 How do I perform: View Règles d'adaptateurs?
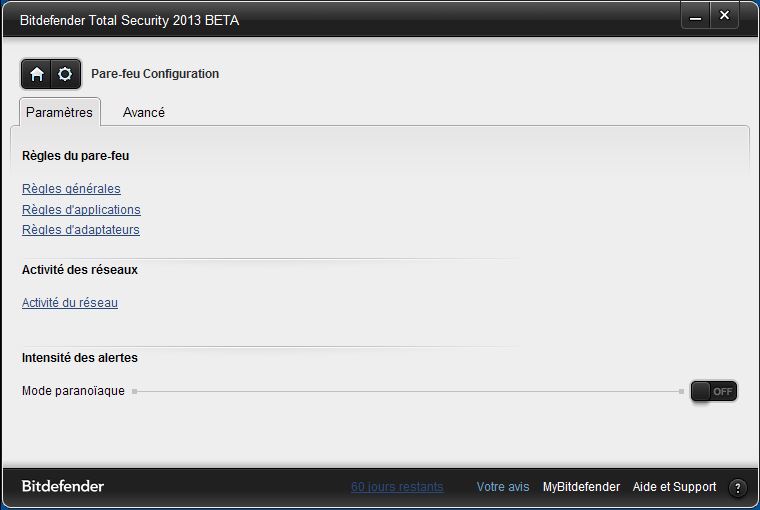pyautogui.click(x=81, y=230)
